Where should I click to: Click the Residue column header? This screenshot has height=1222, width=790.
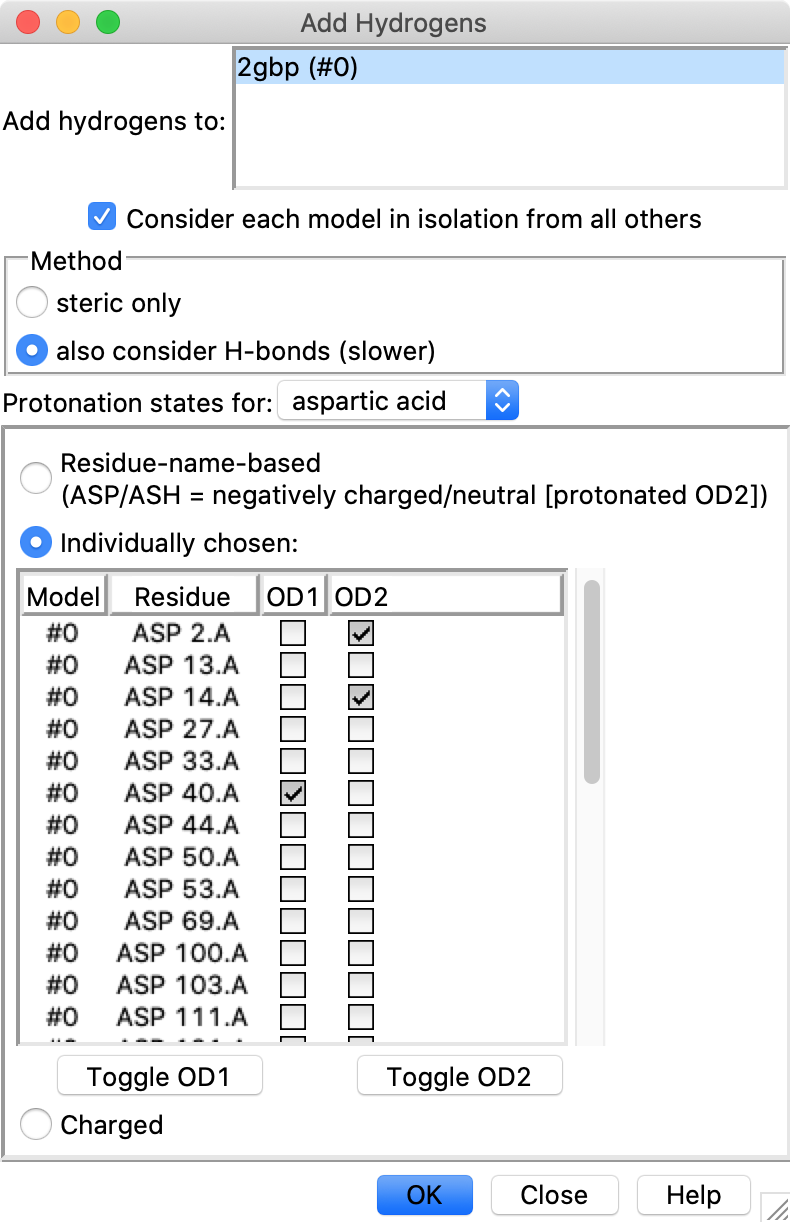click(x=182, y=597)
